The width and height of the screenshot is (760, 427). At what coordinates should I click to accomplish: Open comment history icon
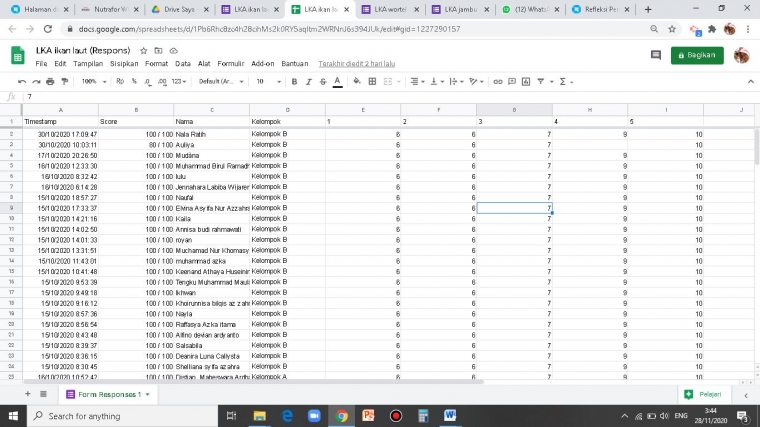(655, 55)
